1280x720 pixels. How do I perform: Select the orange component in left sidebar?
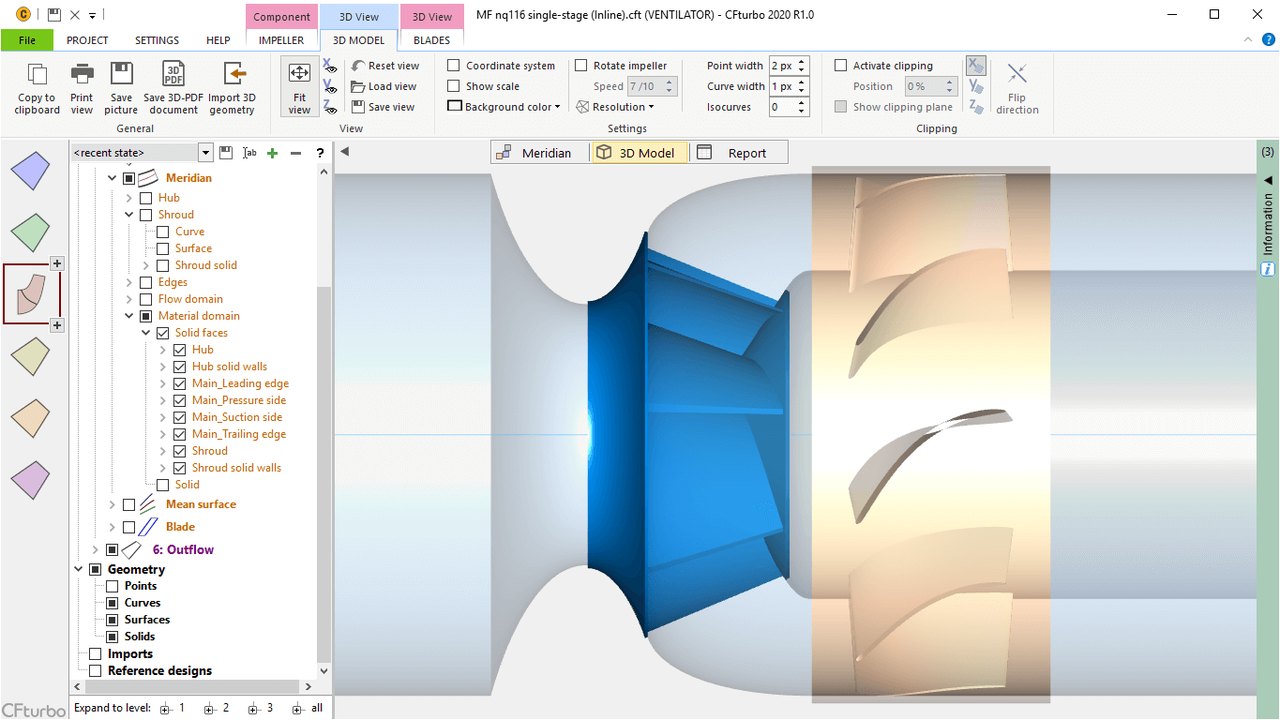[x=30, y=418]
